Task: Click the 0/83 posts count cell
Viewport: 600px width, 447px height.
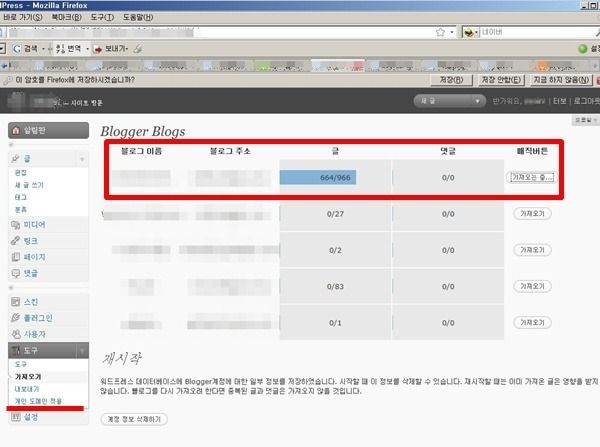Action: 335,286
